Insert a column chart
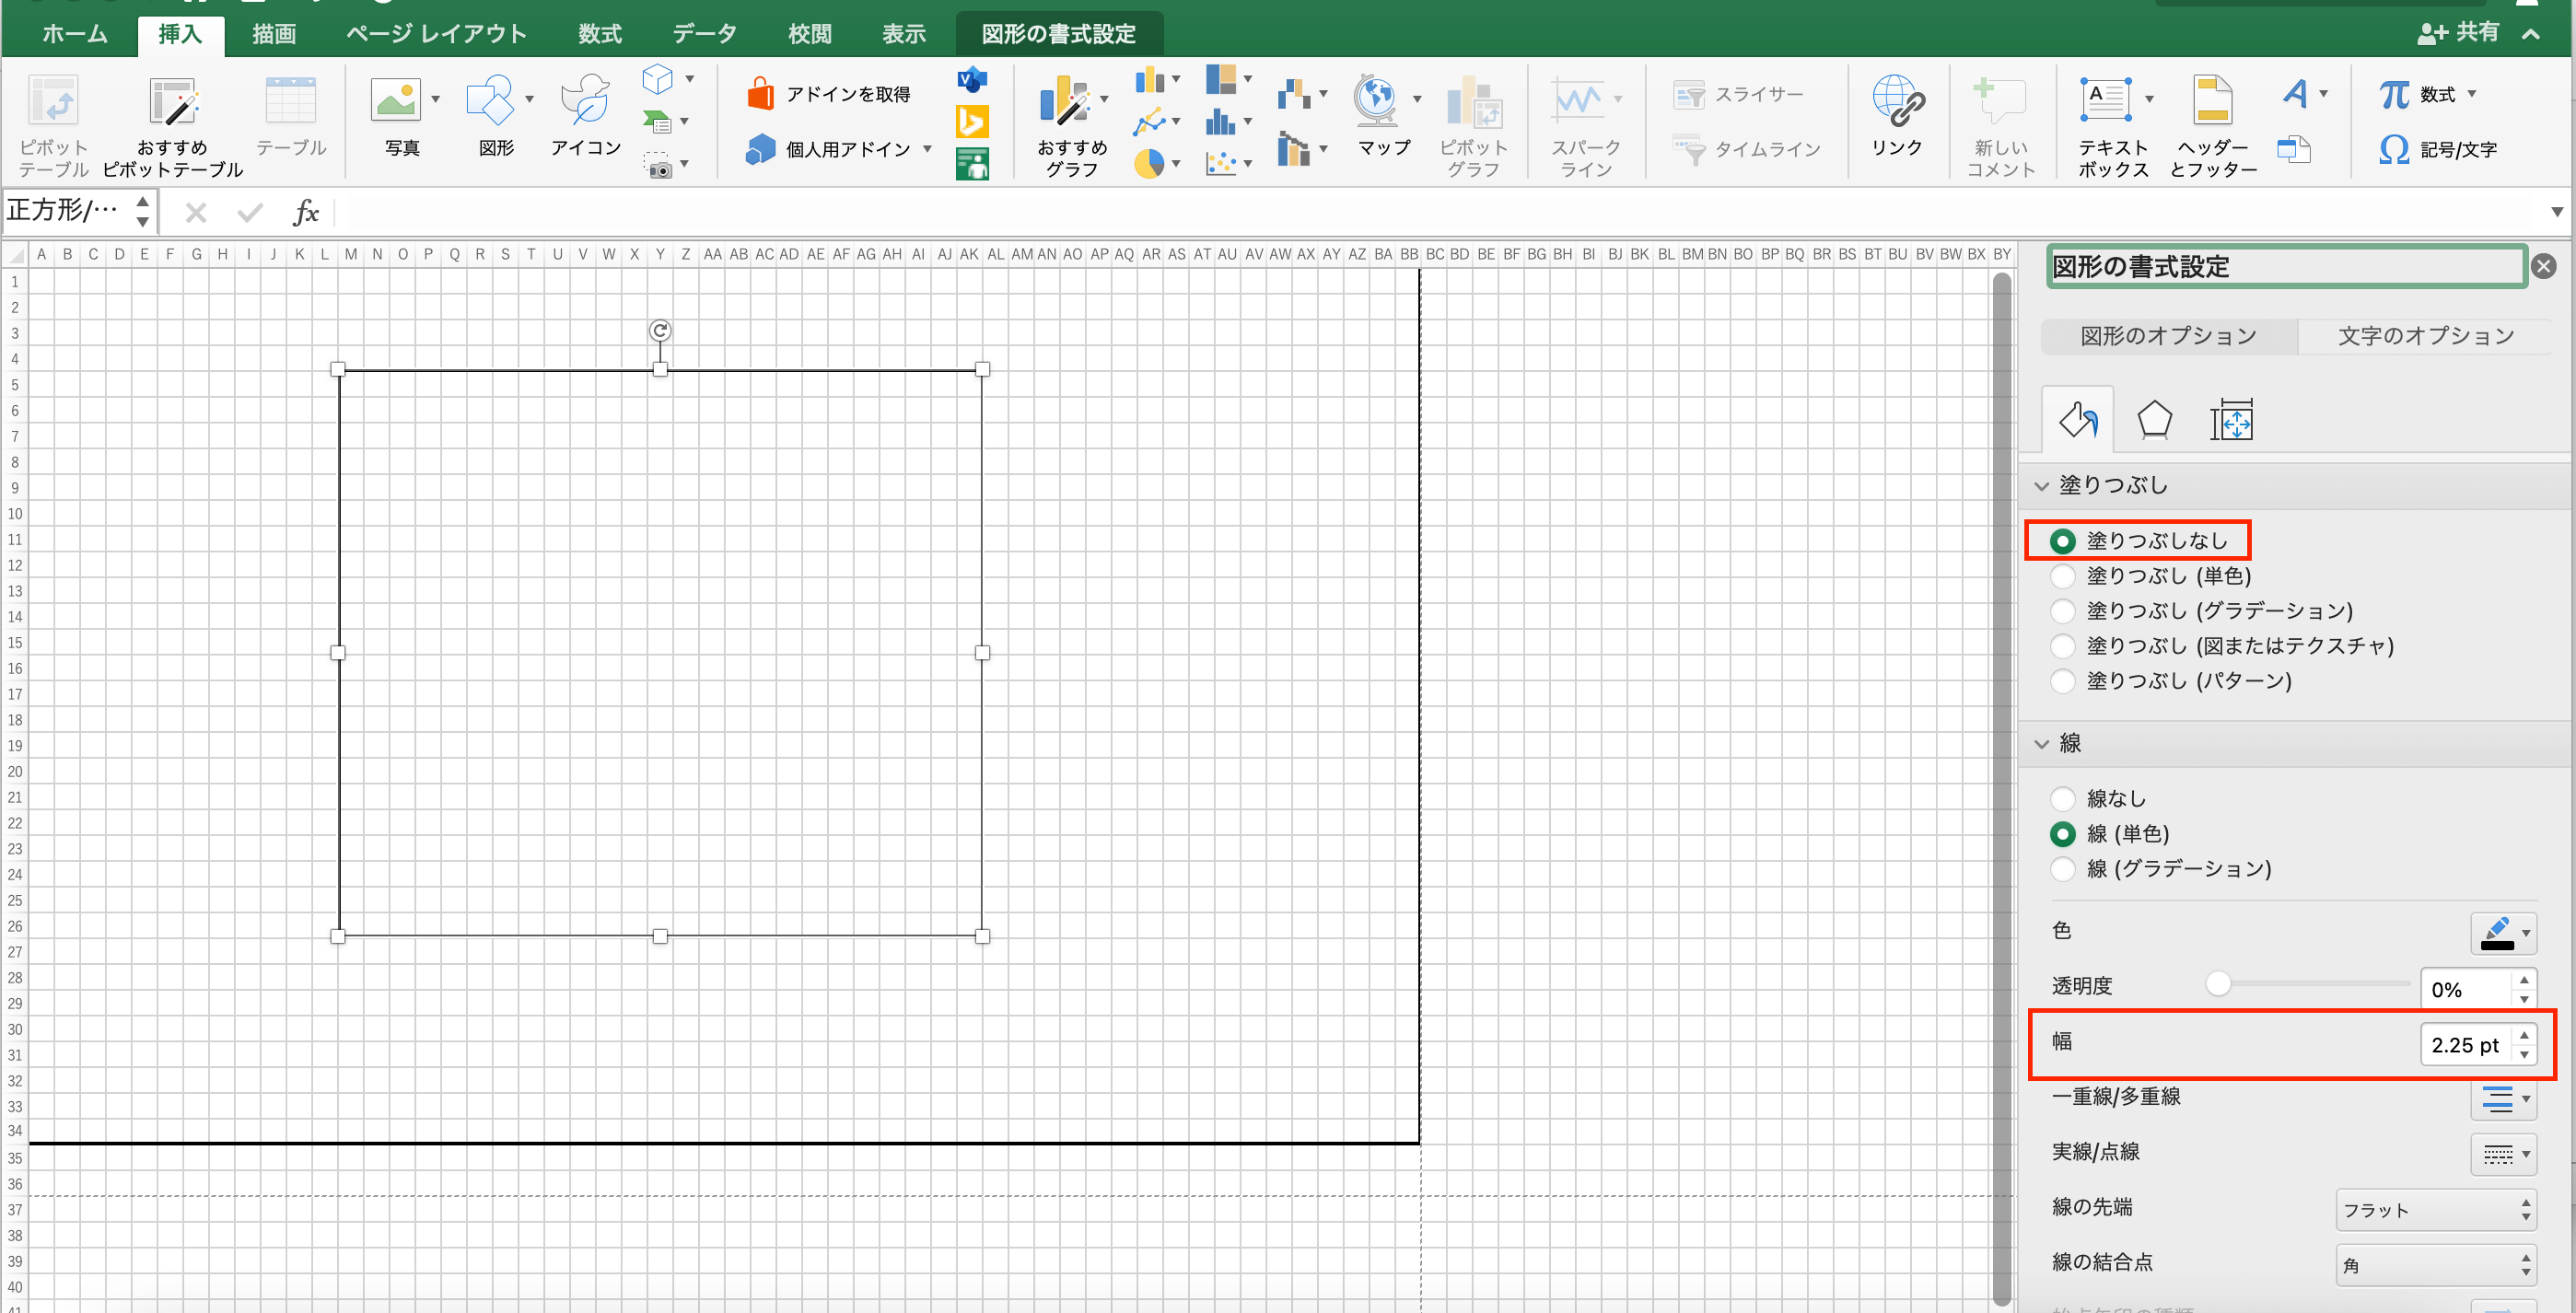2576x1313 pixels. (1150, 79)
